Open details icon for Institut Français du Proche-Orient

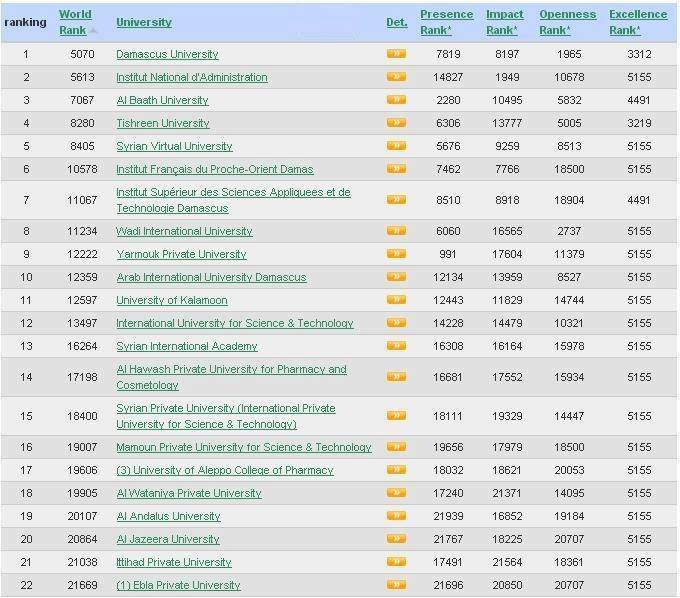point(396,169)
